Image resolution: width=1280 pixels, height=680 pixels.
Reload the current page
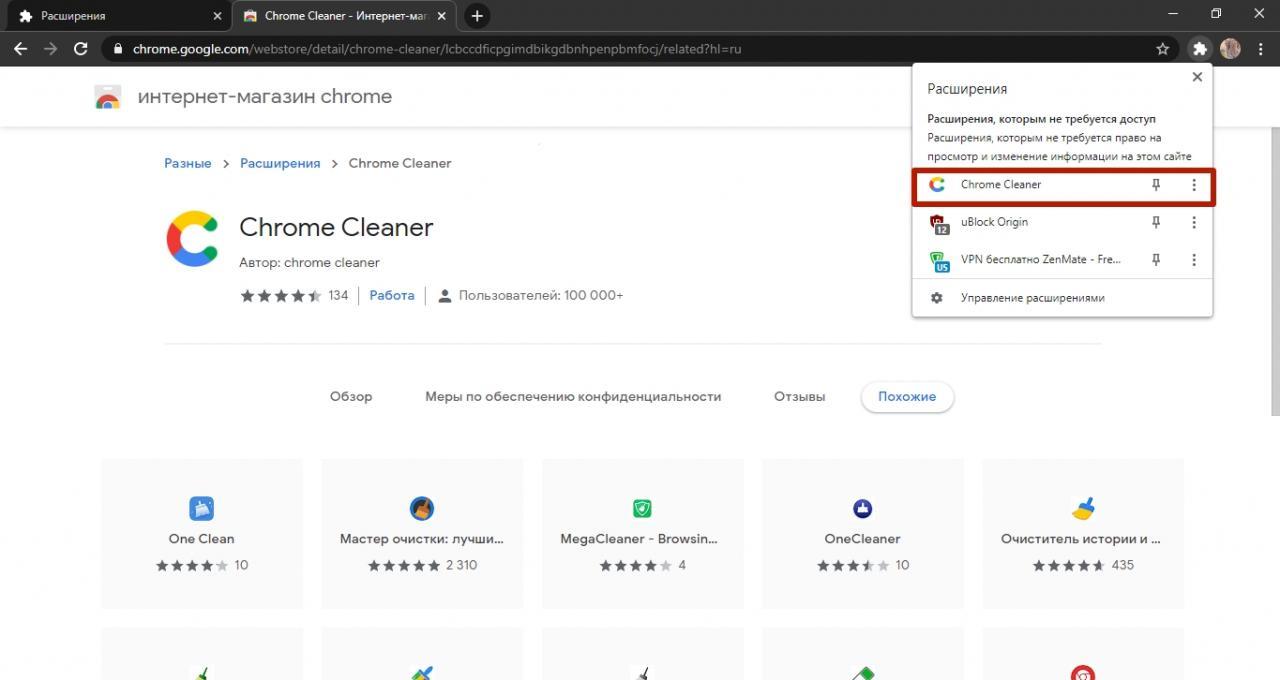[81, 48]
